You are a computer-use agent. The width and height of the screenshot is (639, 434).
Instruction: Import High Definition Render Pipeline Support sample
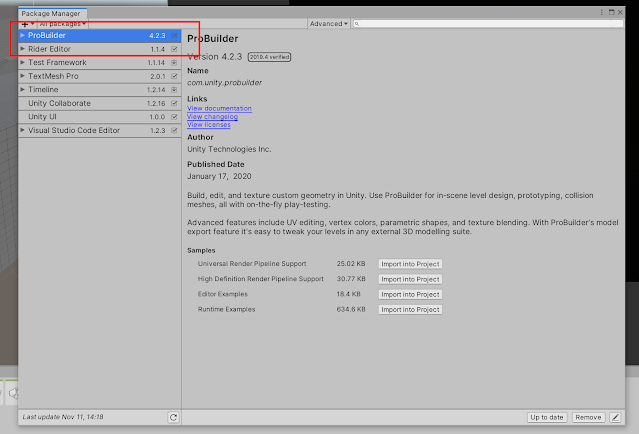click(410, 279)
